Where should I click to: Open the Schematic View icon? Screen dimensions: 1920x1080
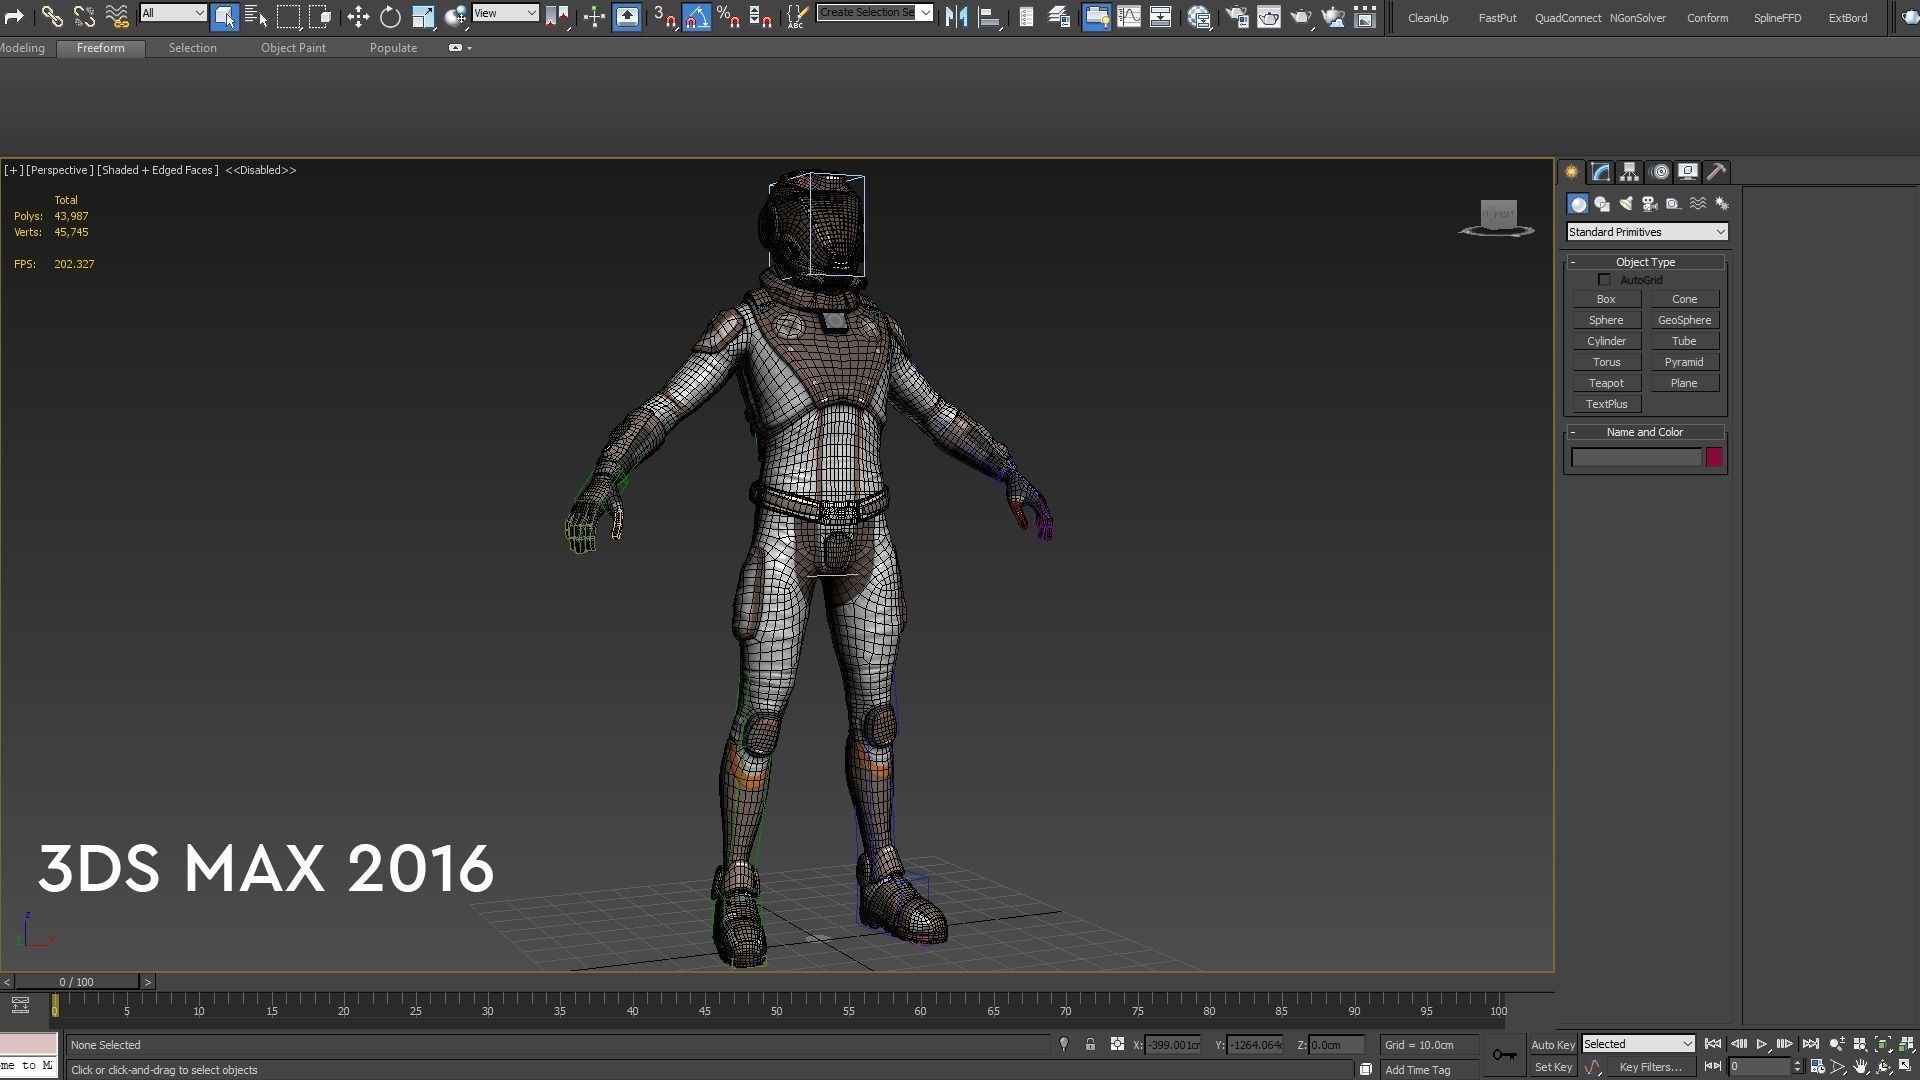click(1161, 16)
